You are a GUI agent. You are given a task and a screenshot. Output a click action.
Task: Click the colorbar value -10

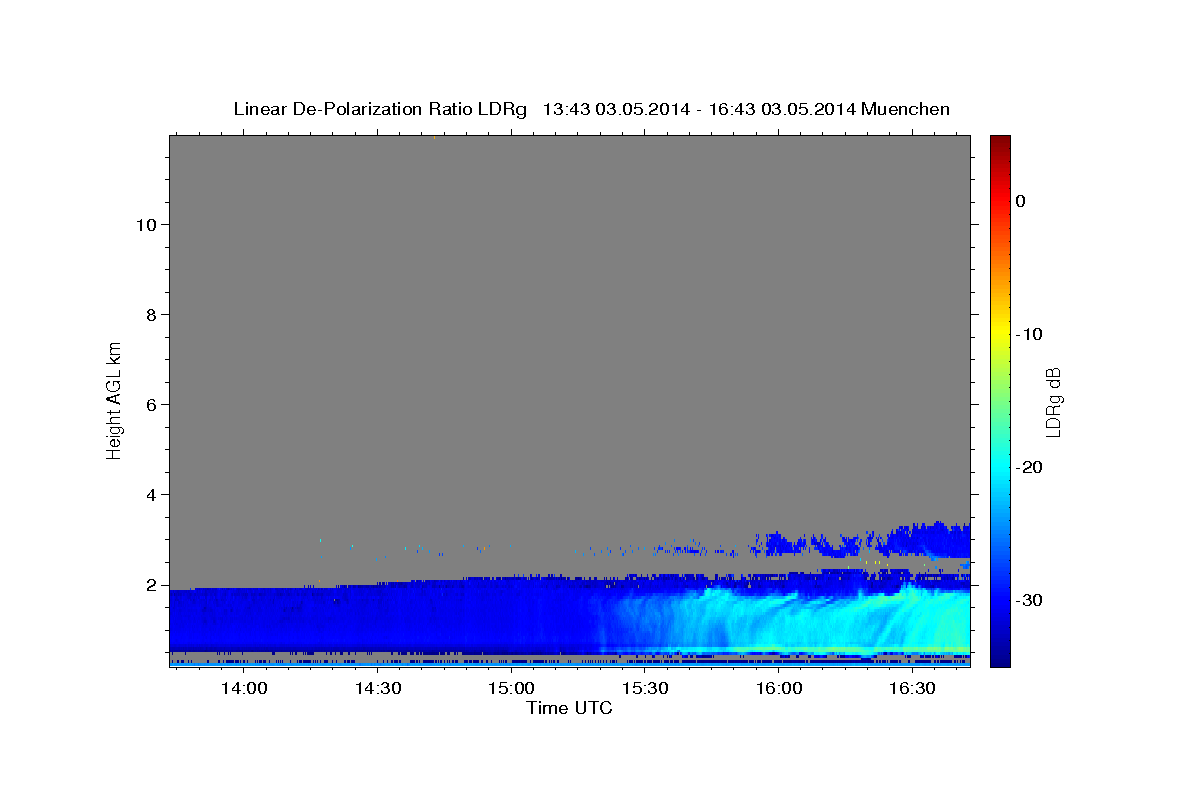[x=1029, y=334]
